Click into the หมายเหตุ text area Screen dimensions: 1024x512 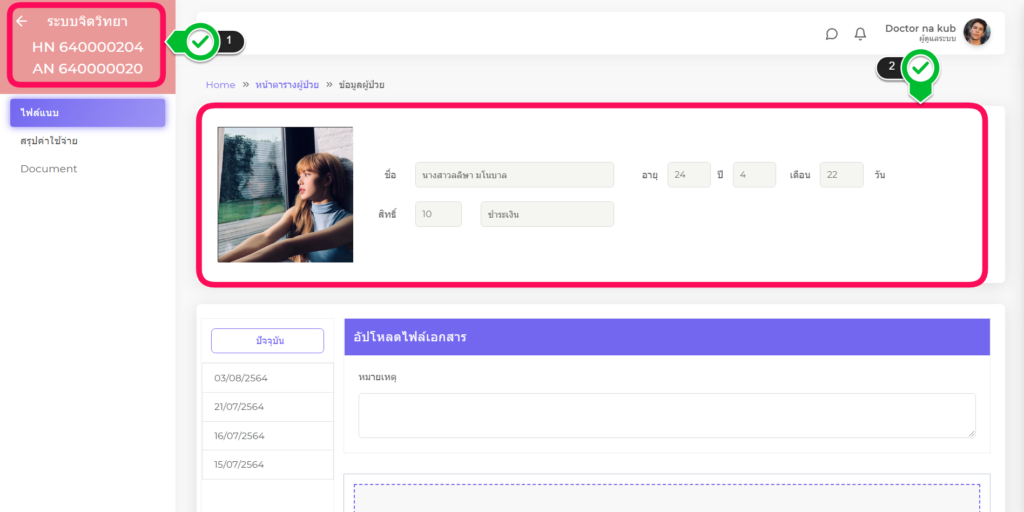point(666,415)
